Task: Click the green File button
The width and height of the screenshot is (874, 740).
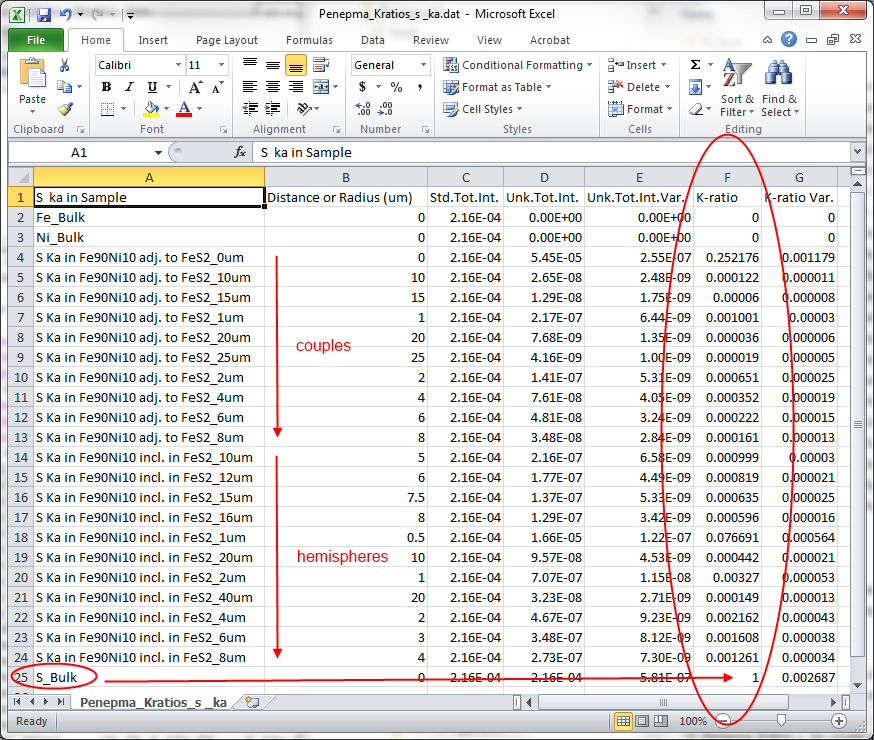Action: (x=36, y=40)
